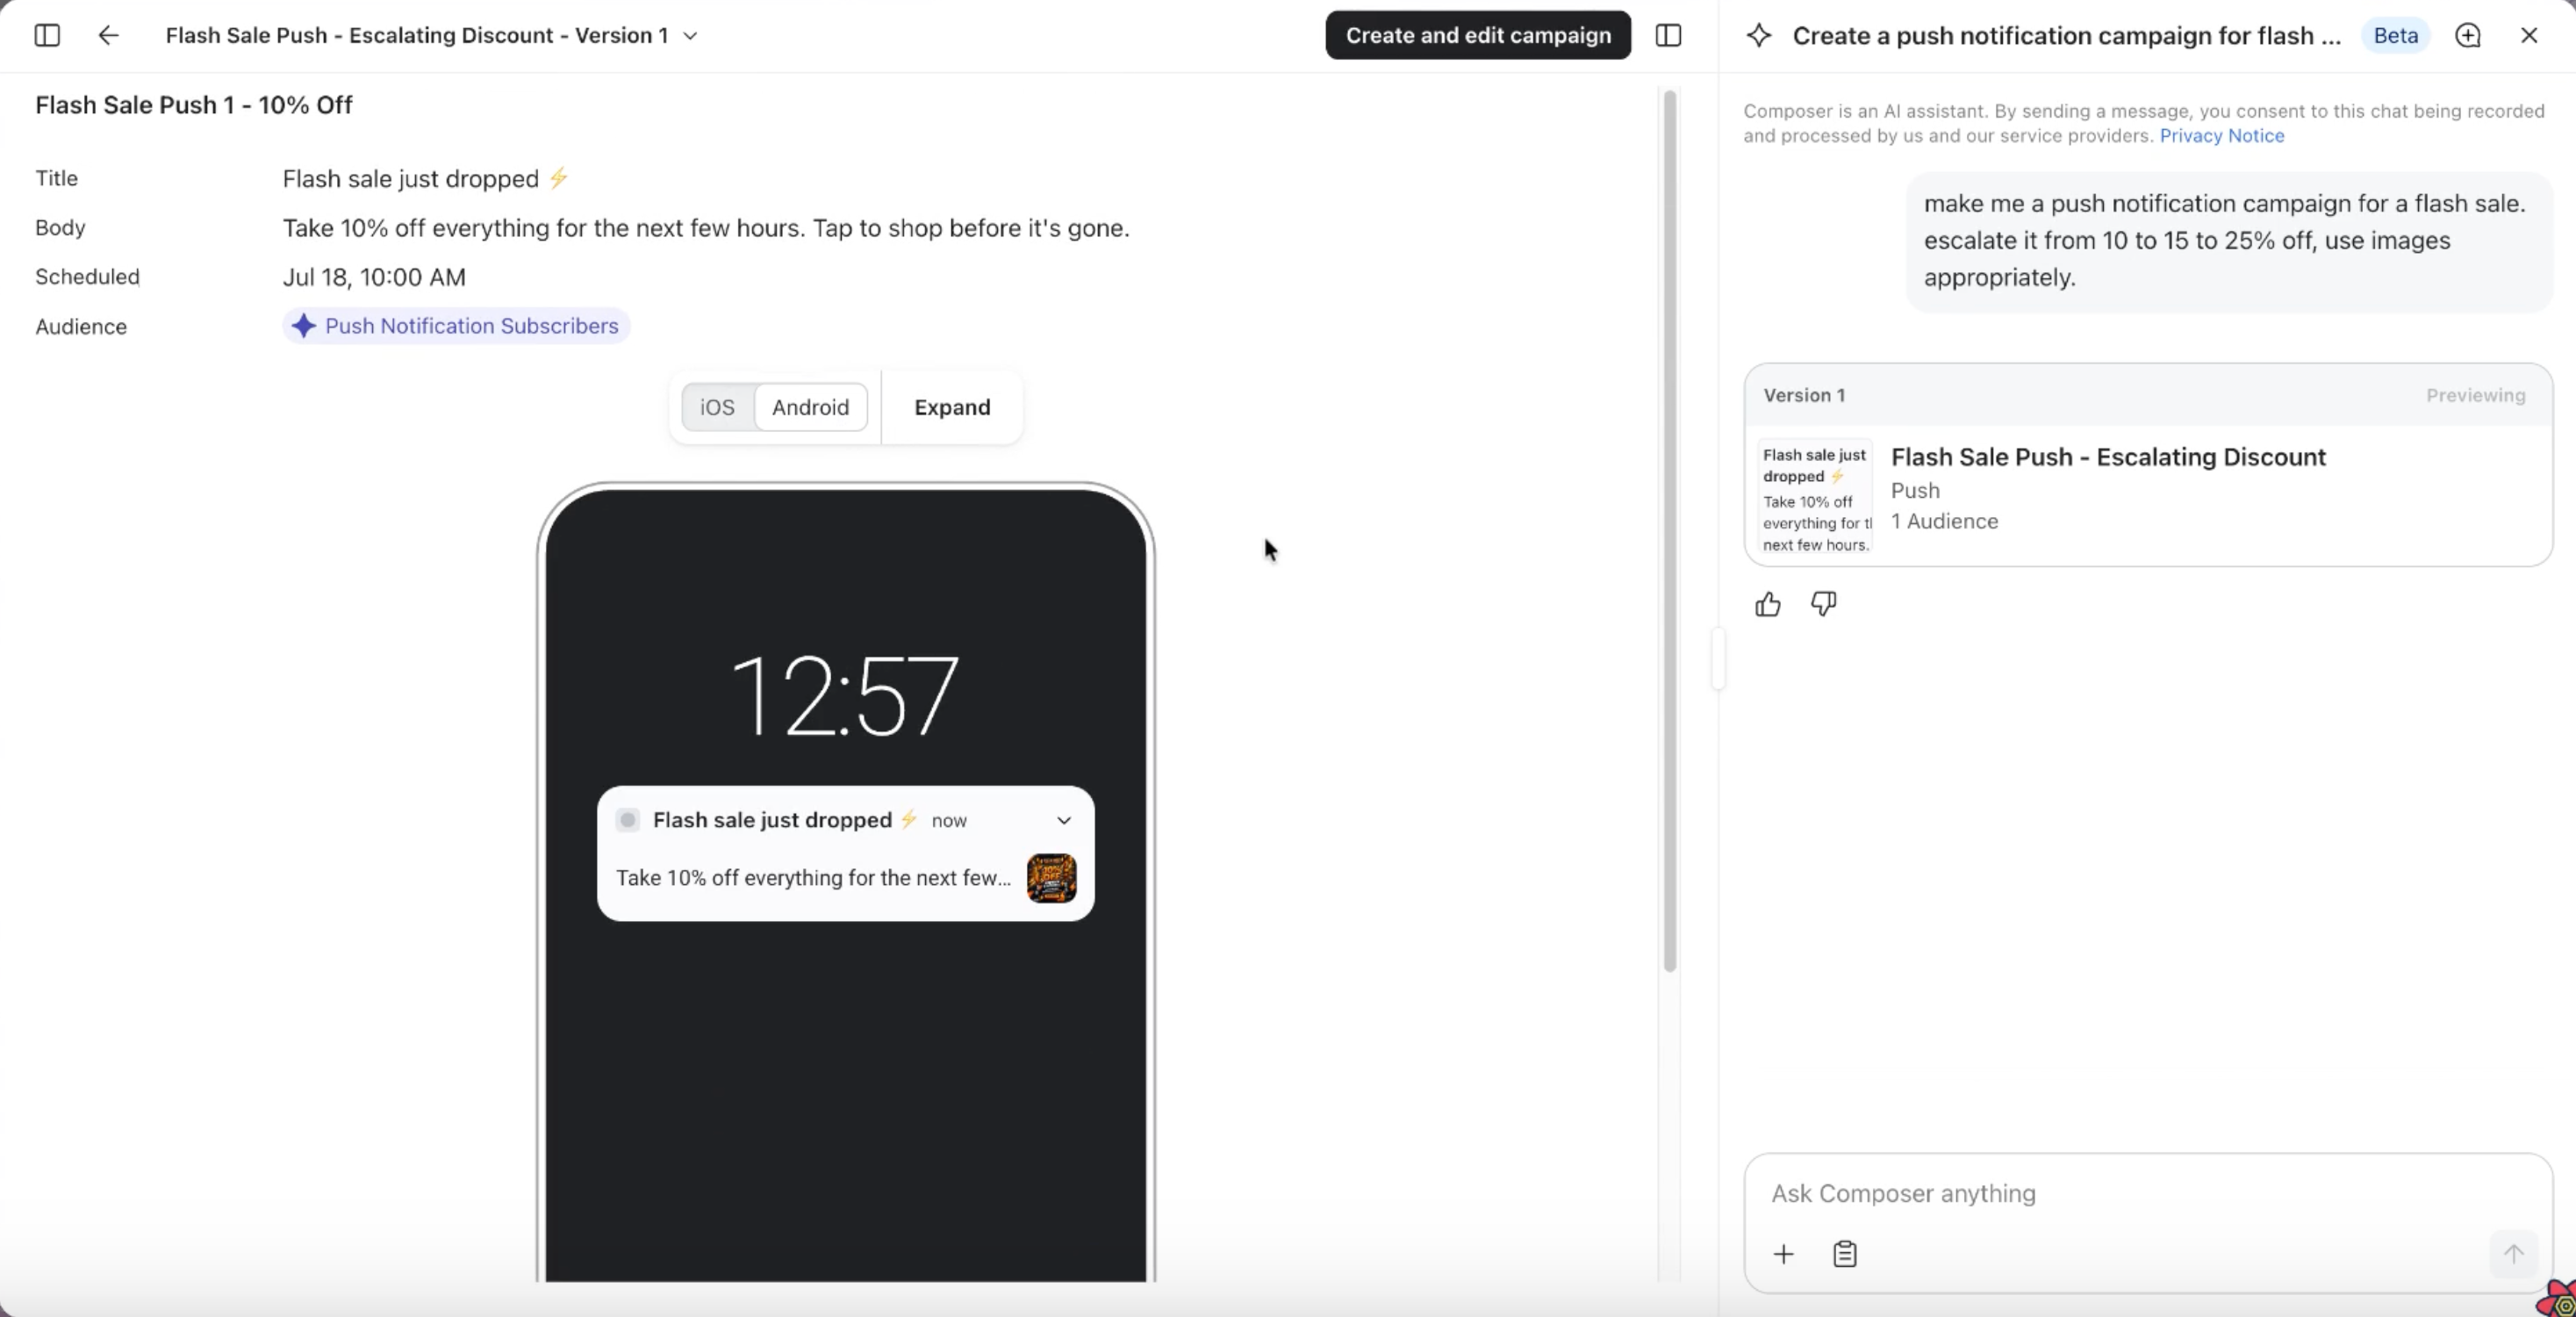Close the Composer panel
This screenshot has width=2576, height=1317.
click(x=2529, y=35)
